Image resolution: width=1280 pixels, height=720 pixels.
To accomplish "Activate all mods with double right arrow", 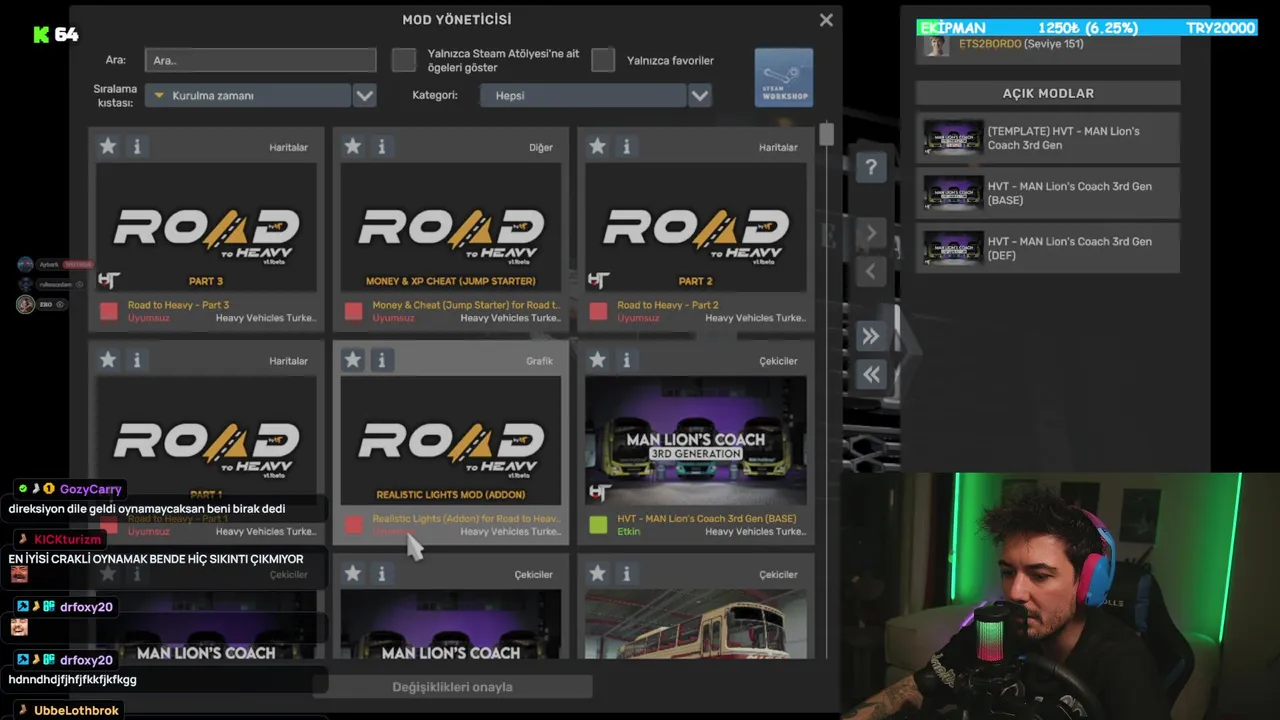I will (x=871, y=336).
